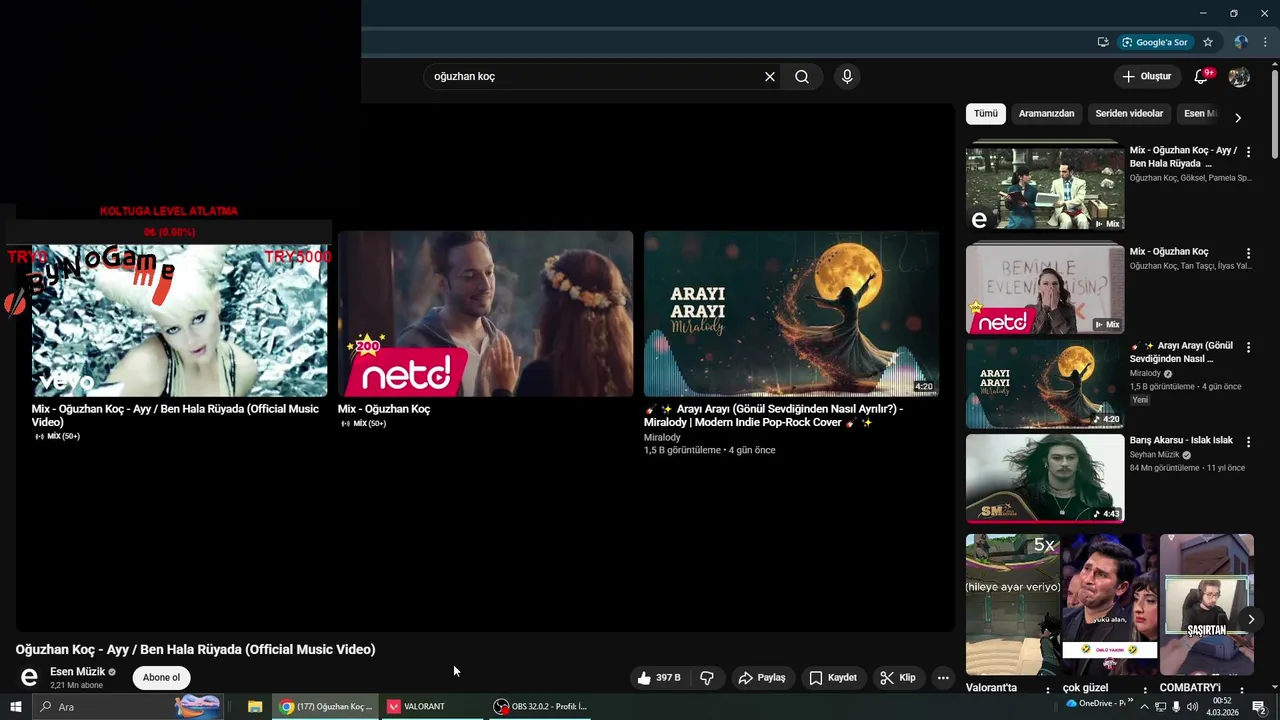
Task: Open sidebar 'Benimle evlenir misin' mix thumbnail
Action: pos(1045,289)
